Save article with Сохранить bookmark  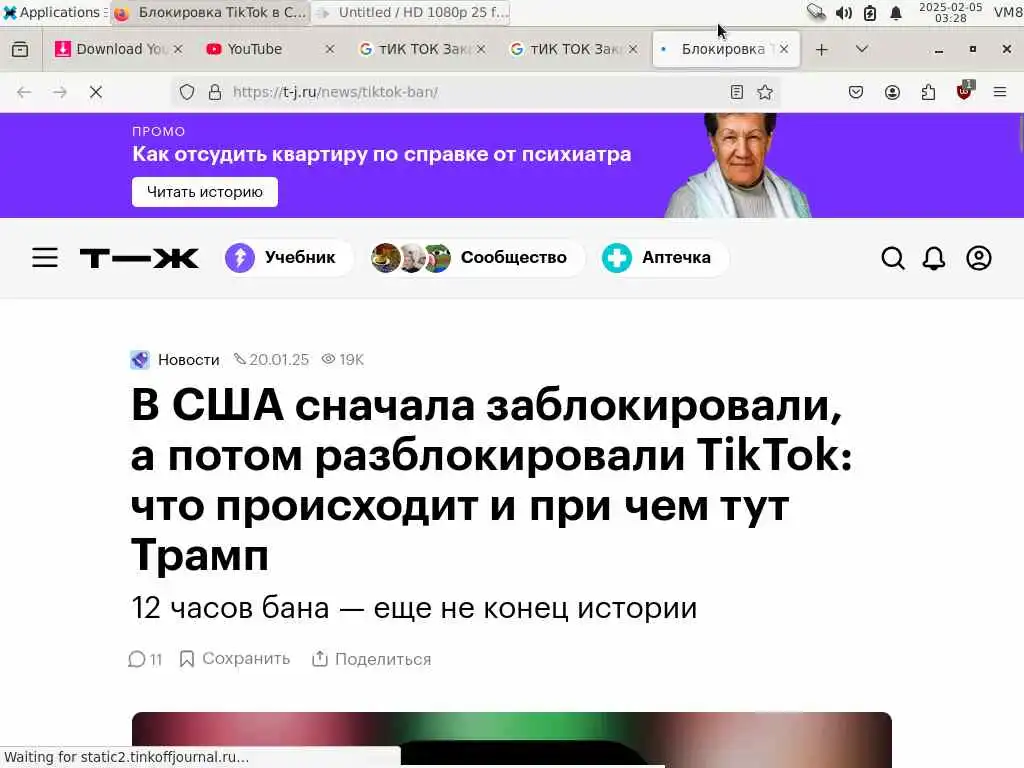[x=234, y=659]
